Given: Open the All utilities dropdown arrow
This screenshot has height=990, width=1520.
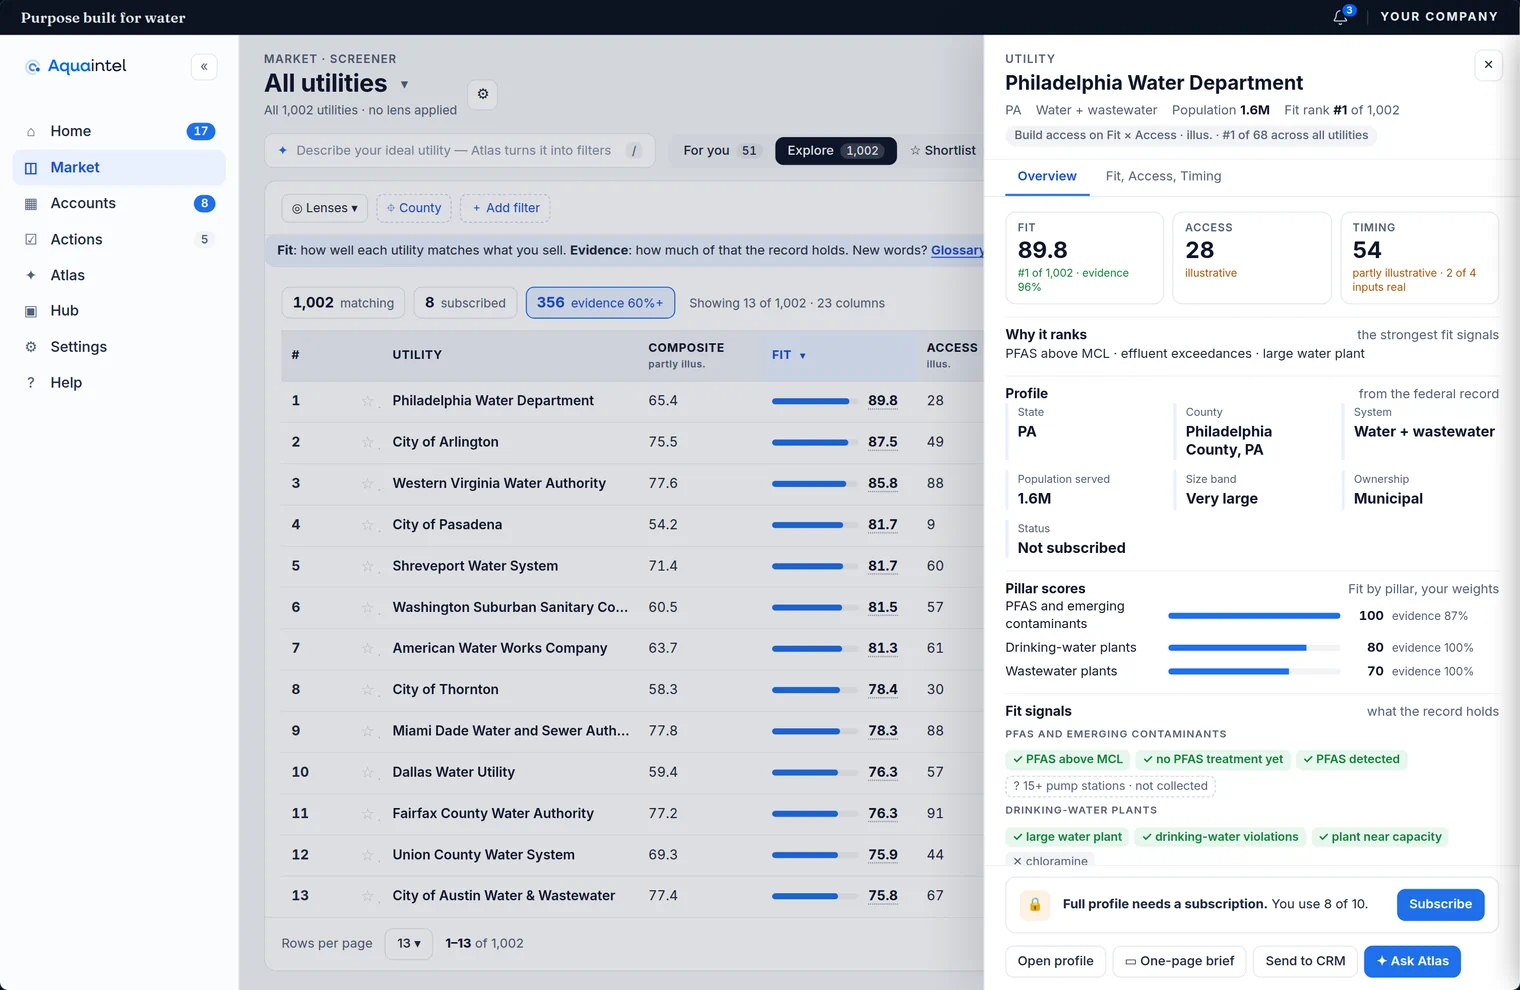Looking at the screenshot, I should point(404,85).
